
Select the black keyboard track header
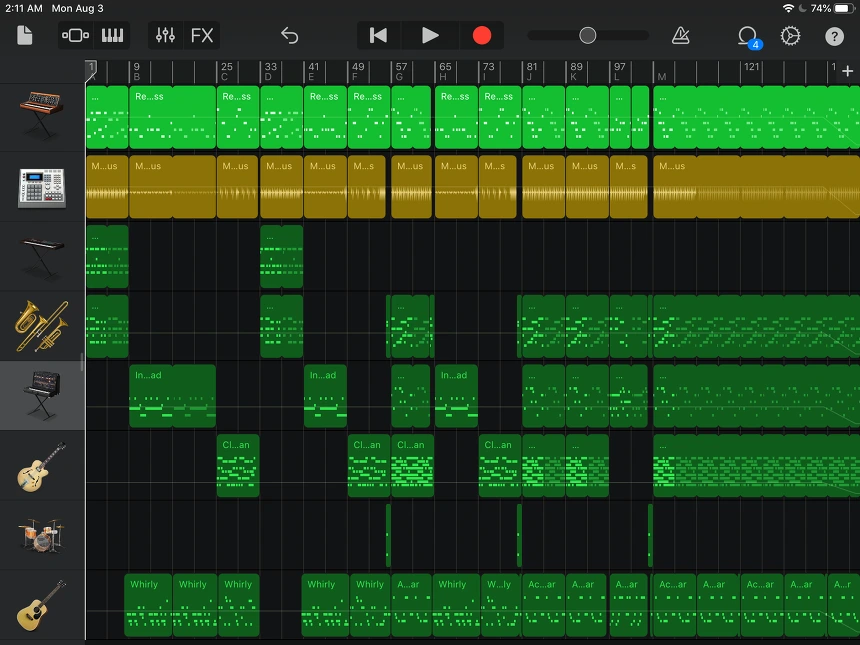pyautogui.click(x=42, y=257)
